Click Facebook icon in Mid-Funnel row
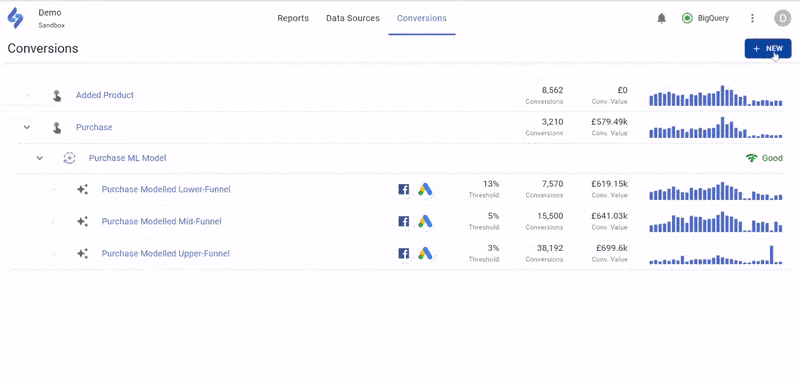The width and height of the screenshot is (800, 383). 404,221
